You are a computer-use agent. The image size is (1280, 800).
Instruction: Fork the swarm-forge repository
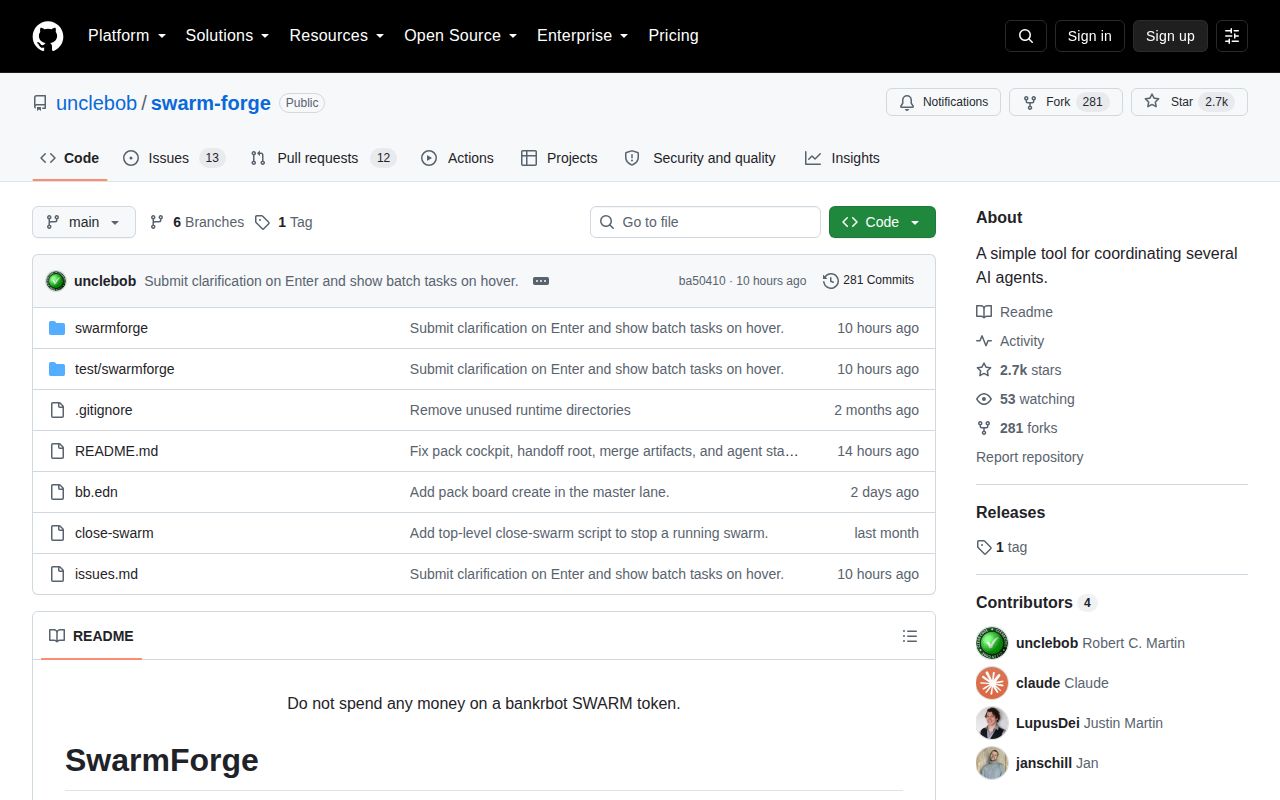[x=1066, y=102]
